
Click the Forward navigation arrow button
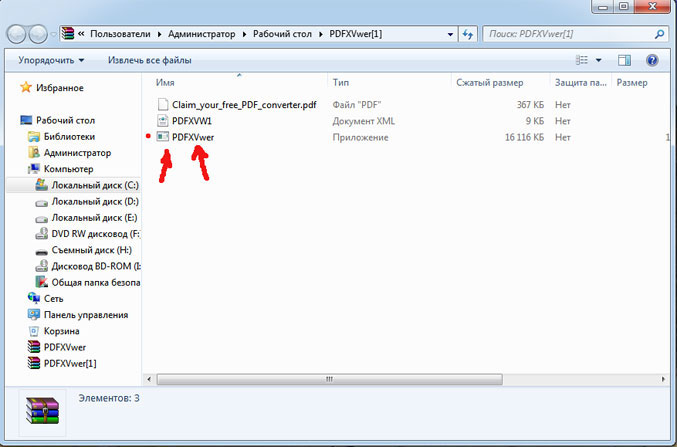[38, 34]
